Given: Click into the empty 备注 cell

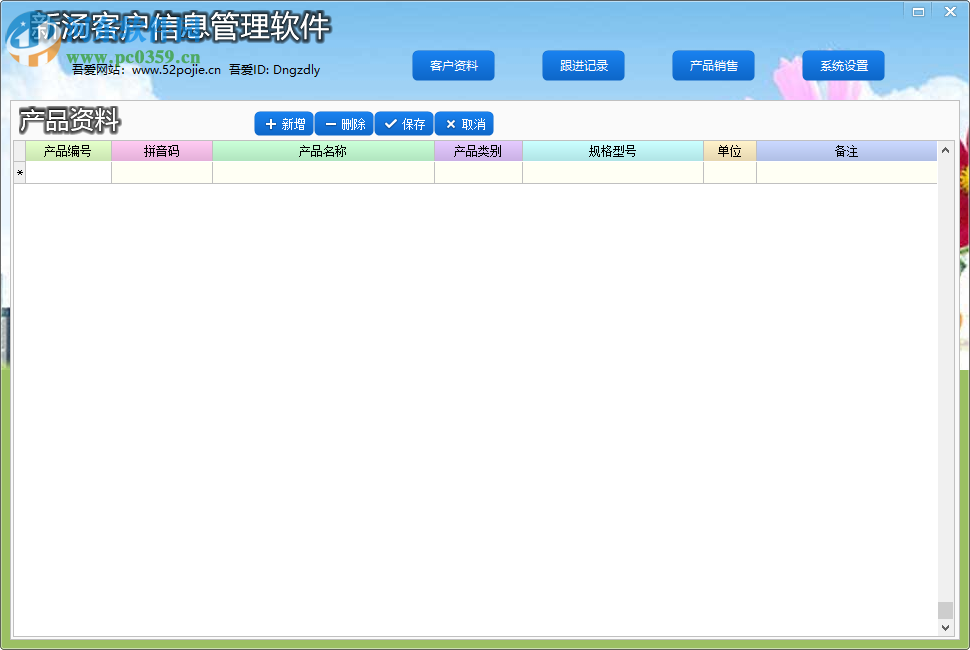Looking at the screenshot, I should pyautogui.click(x=845, y=172).
